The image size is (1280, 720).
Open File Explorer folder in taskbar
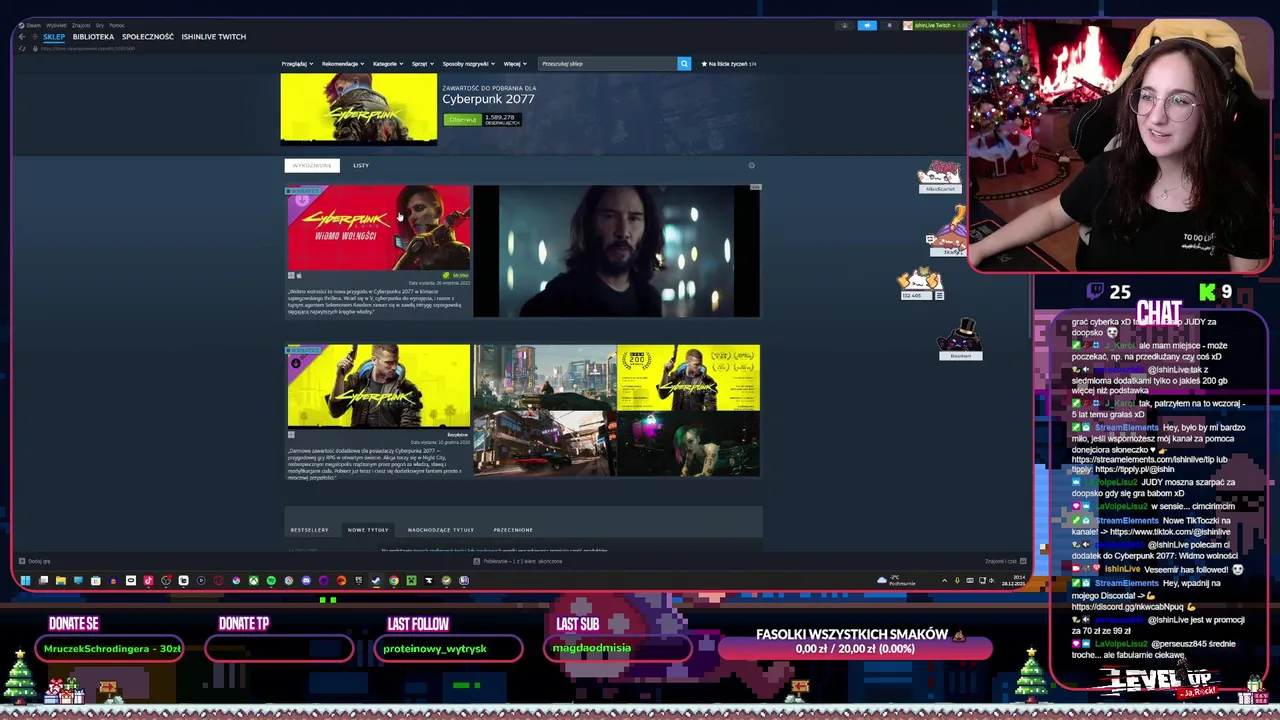click(x=61, y=580)
